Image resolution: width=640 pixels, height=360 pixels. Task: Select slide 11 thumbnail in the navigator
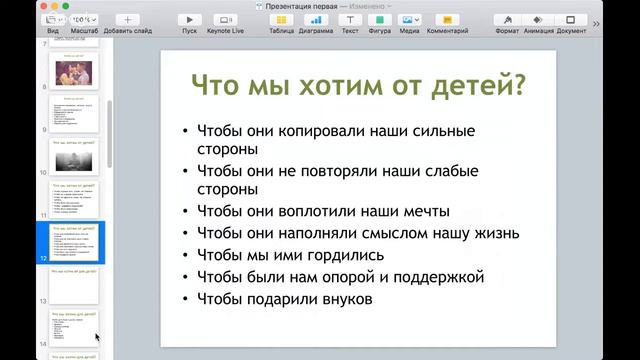[74, 200]
